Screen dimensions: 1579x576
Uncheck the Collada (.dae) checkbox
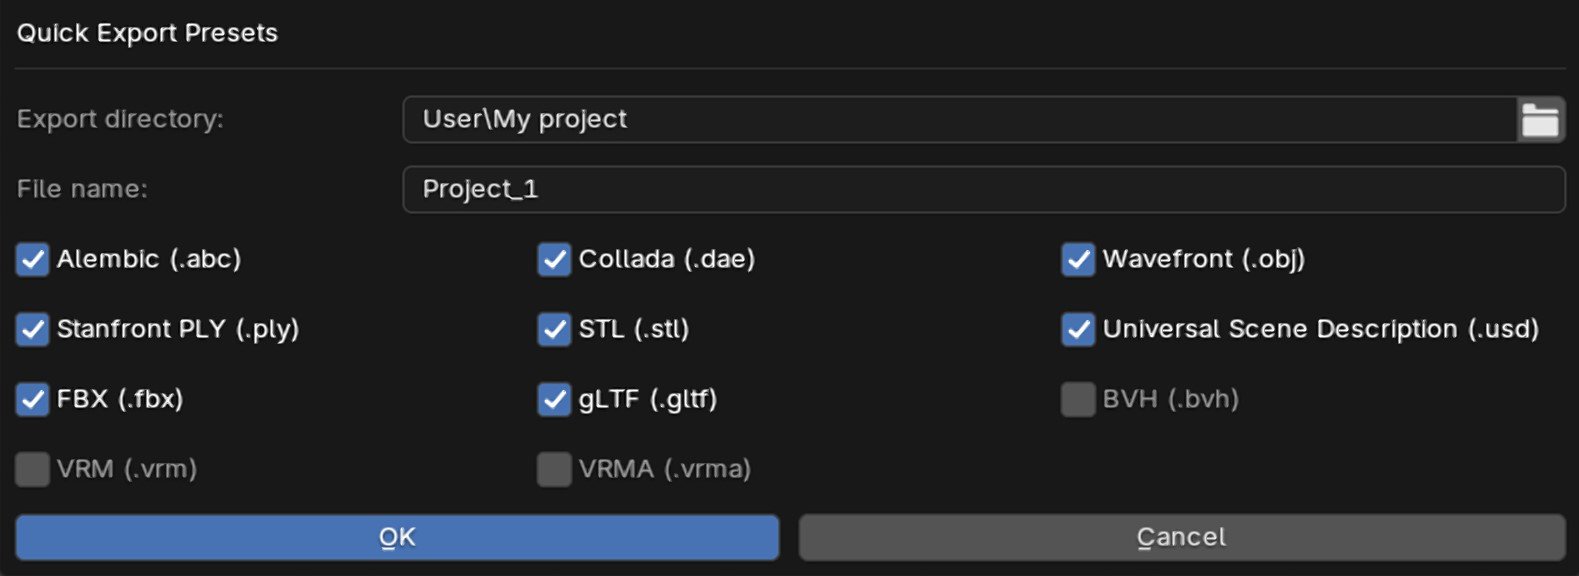[x=553, y=259]
